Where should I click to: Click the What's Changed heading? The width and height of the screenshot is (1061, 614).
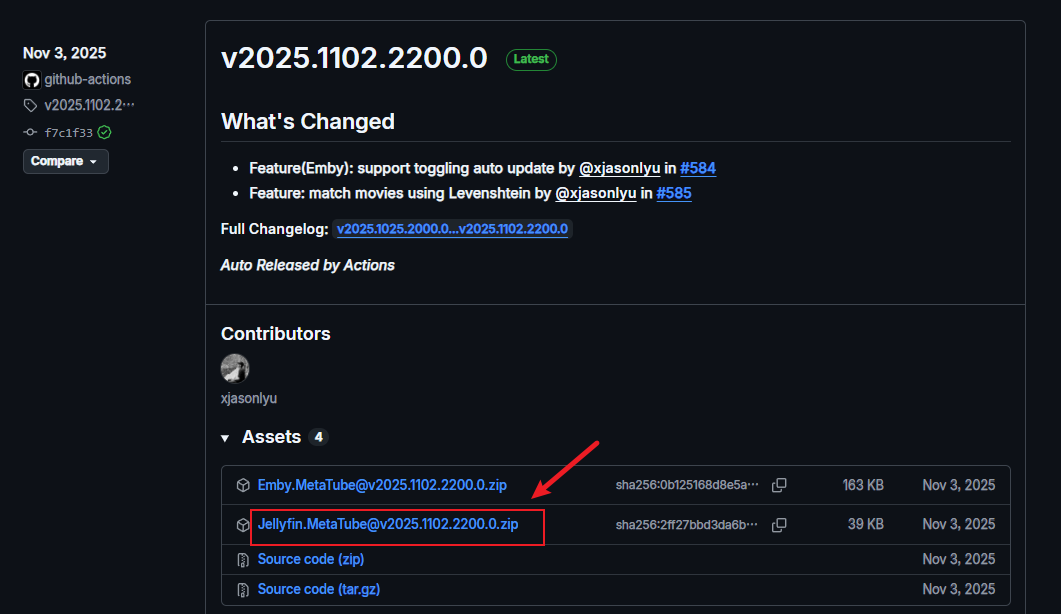coord(308,121)
